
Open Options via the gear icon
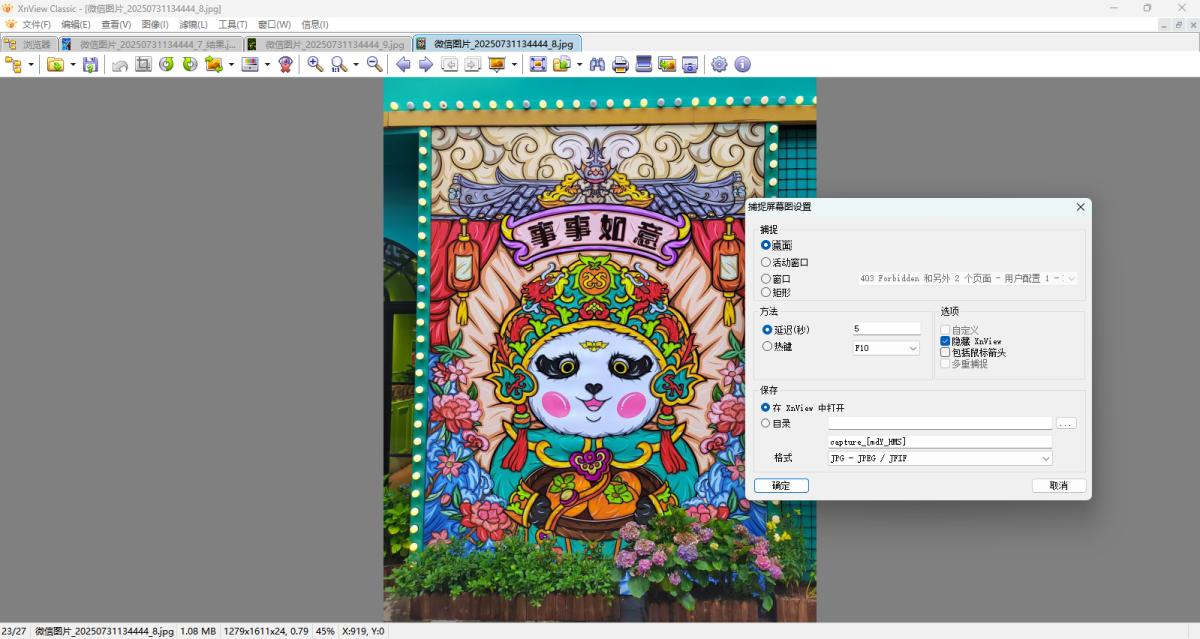[x=719, y=65]
